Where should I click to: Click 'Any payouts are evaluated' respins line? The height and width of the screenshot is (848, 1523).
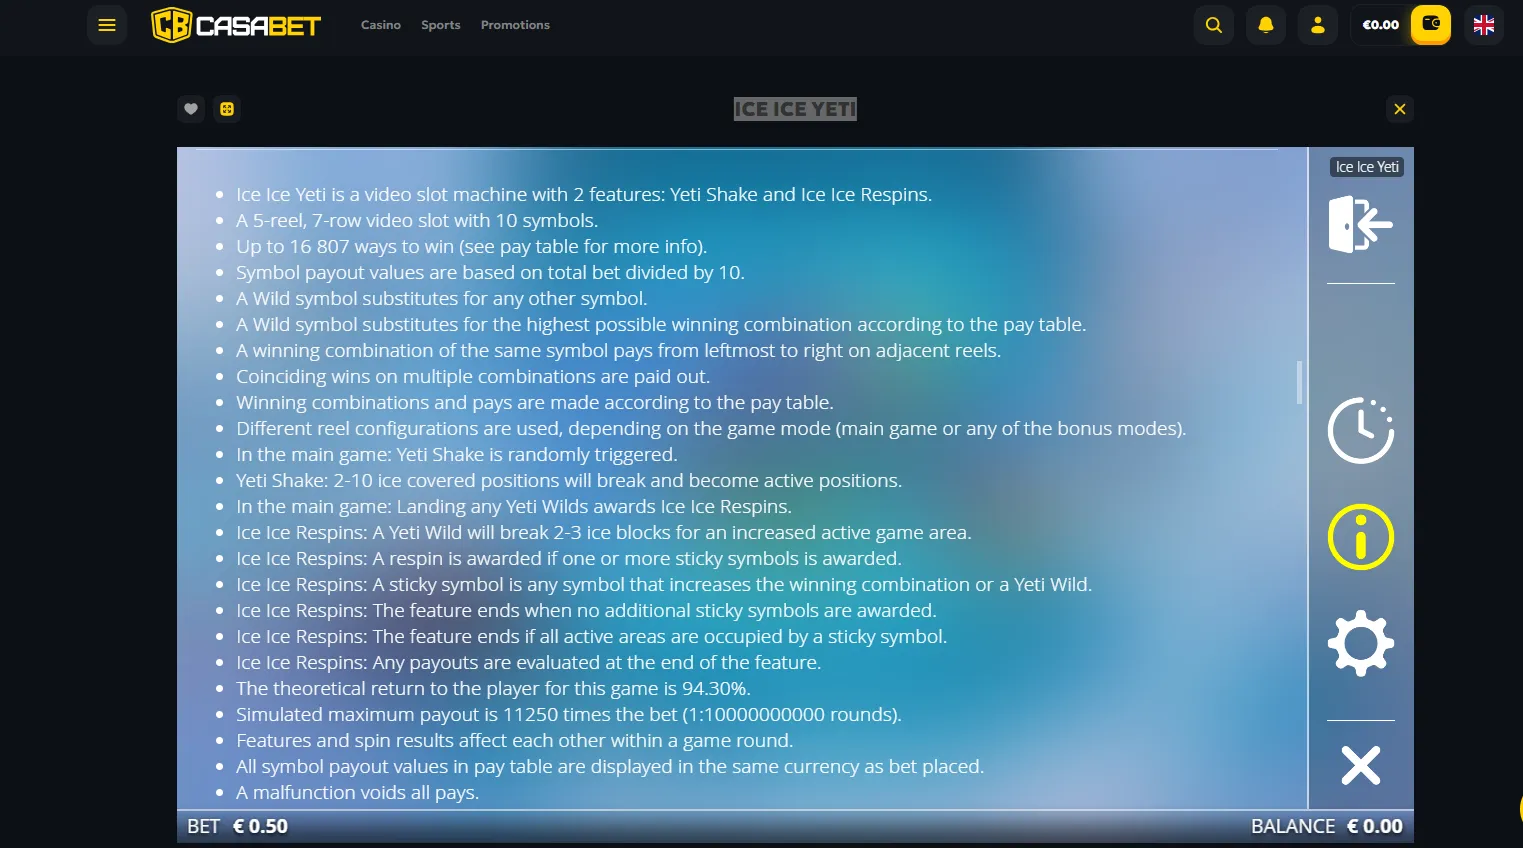[528, 662]
